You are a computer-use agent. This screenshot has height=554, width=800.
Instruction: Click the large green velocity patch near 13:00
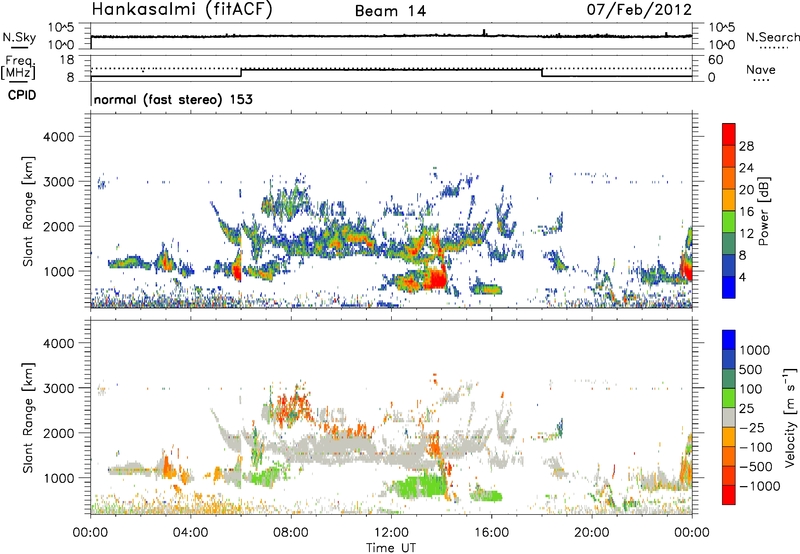pyautogui.click(x=419, y=486)
